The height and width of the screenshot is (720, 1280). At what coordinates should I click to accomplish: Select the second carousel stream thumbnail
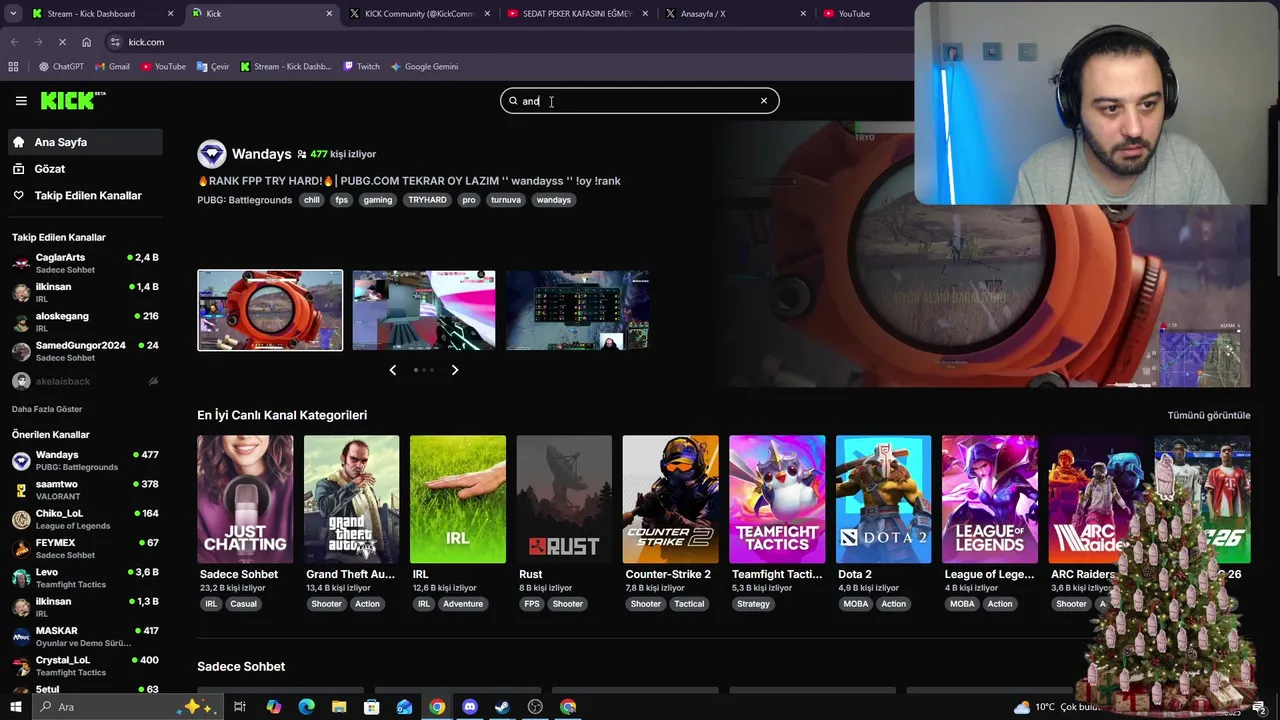[424, 310]
